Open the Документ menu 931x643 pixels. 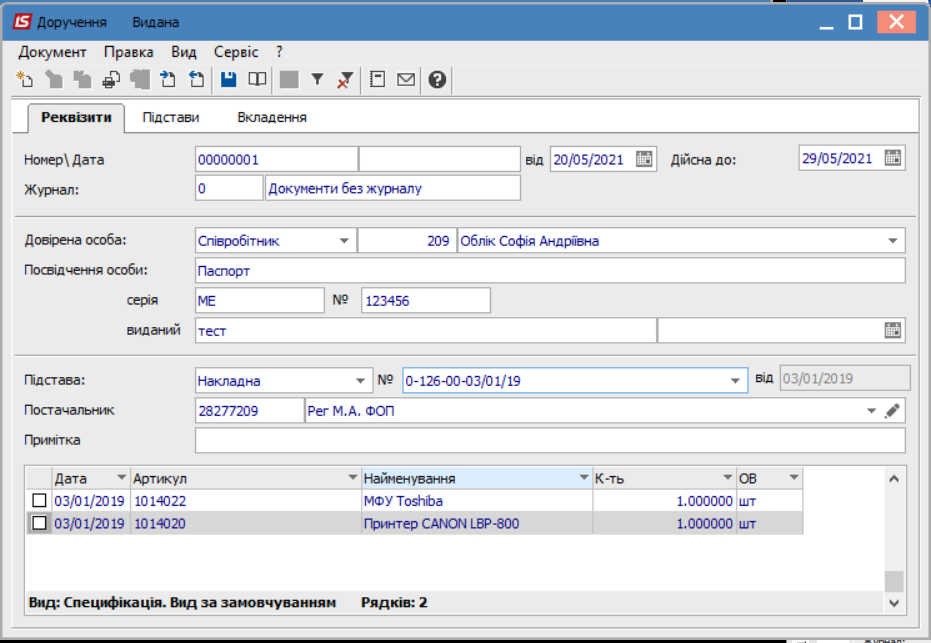click(52, 52)
